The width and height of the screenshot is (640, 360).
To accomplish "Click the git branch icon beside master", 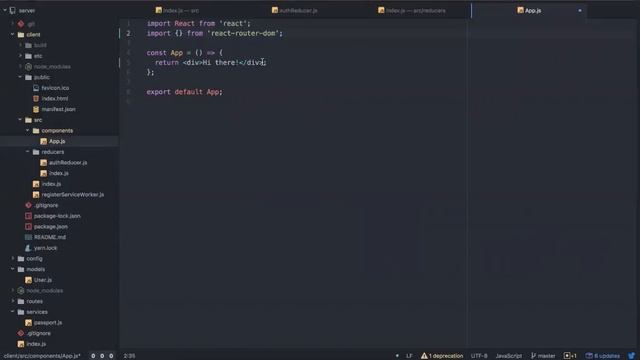I will click(533, 356).
